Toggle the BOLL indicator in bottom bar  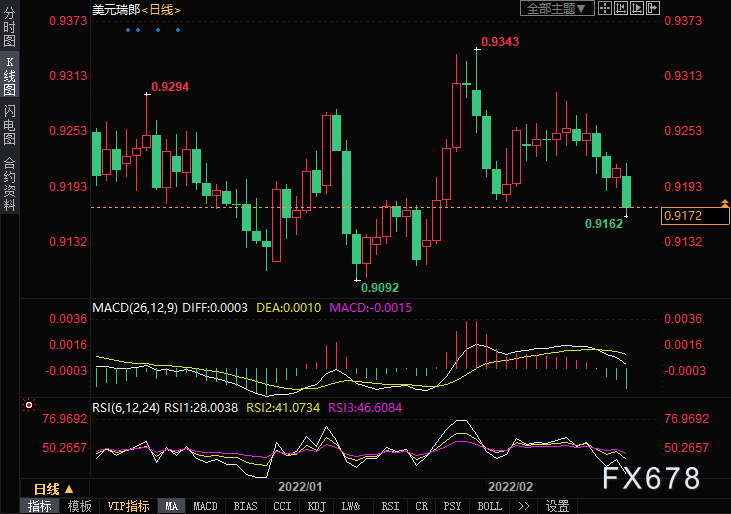[x=489, y=506]
